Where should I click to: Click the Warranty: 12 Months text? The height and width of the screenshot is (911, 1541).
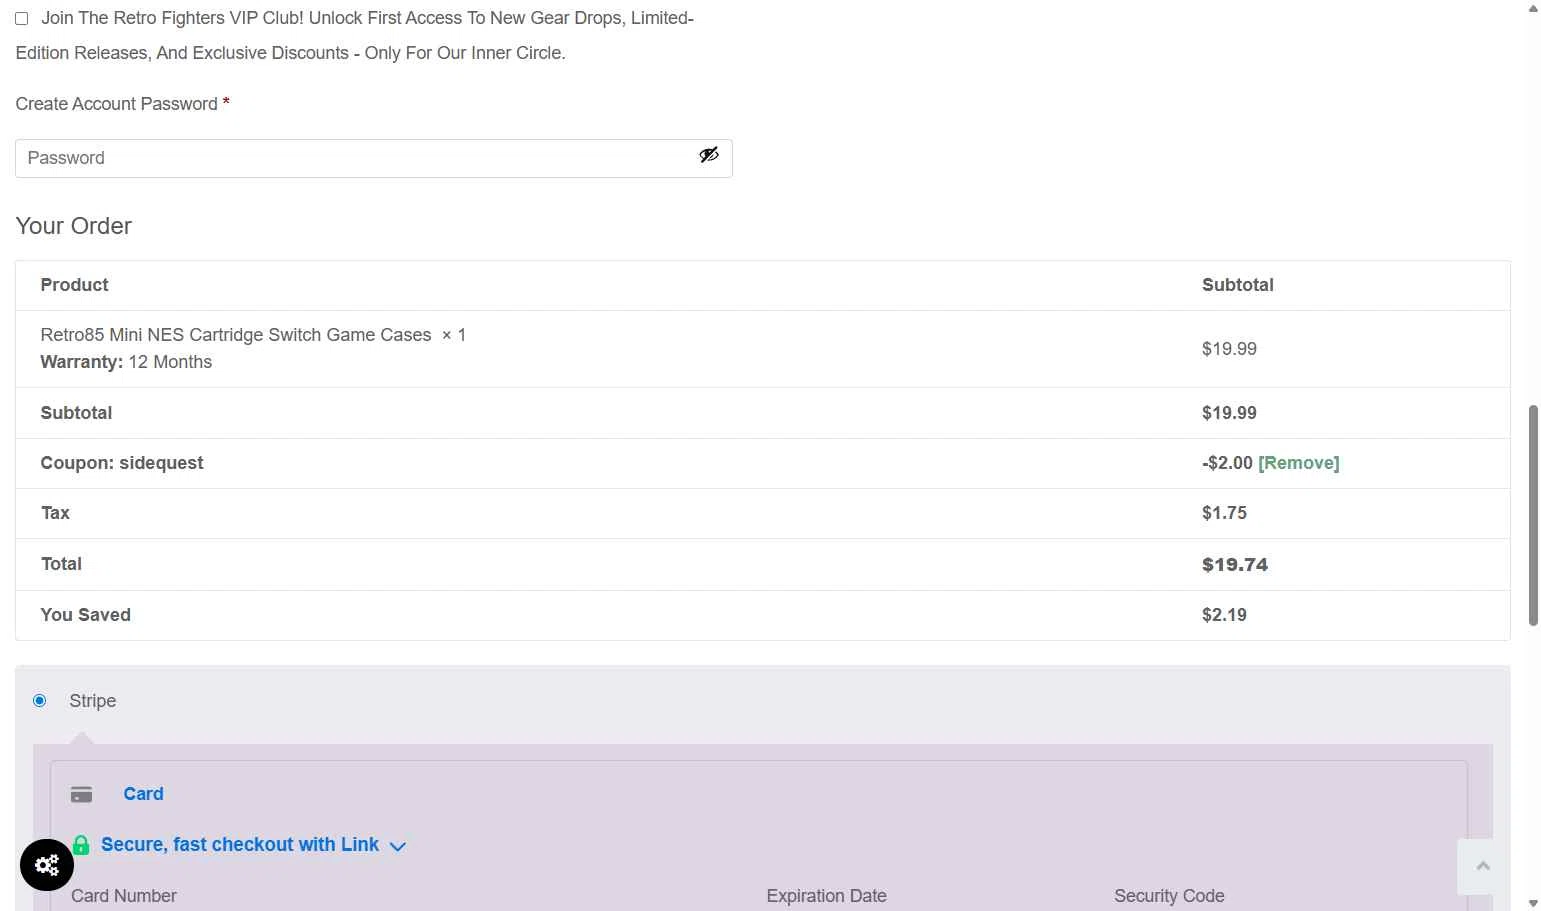(x=126, y=362)
